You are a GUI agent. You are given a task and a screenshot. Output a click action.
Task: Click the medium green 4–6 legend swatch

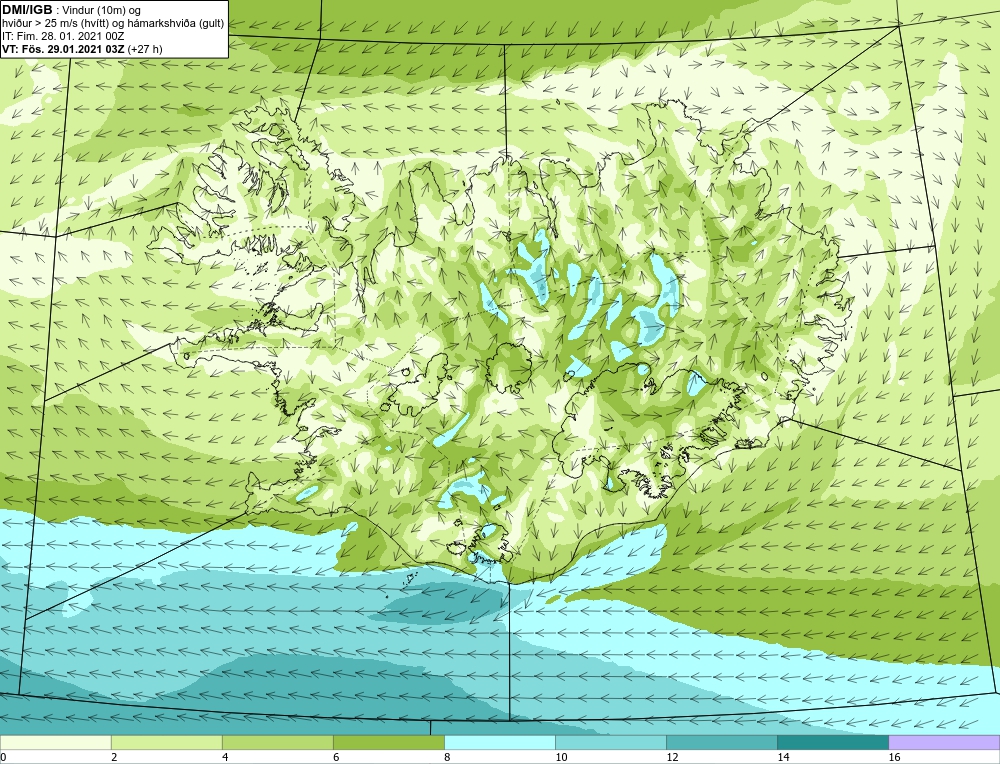[277, 742]
